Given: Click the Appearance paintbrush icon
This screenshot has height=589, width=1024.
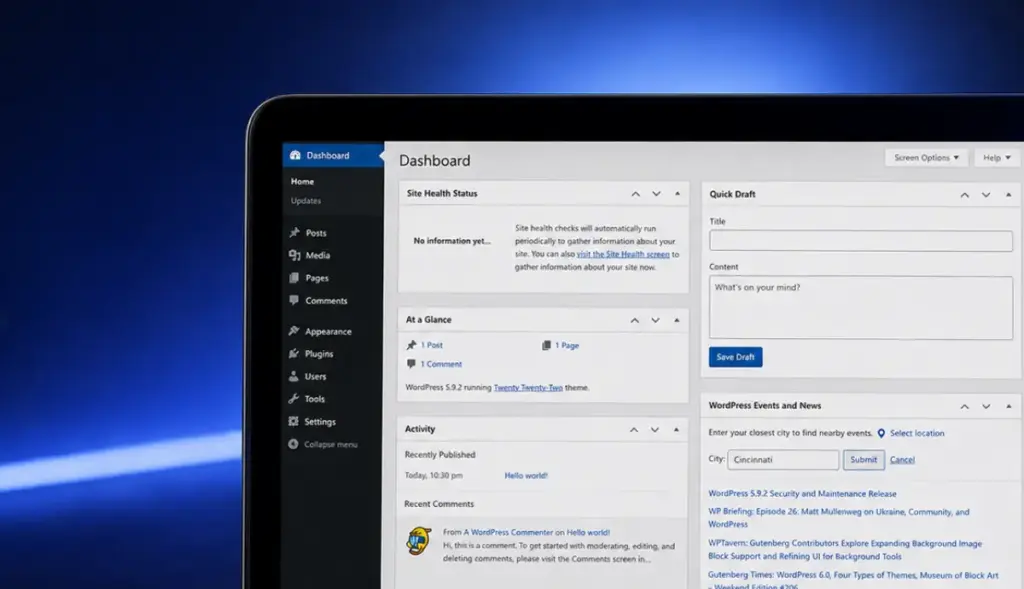Looking at the screenshot, I should (x=294, y=331).
